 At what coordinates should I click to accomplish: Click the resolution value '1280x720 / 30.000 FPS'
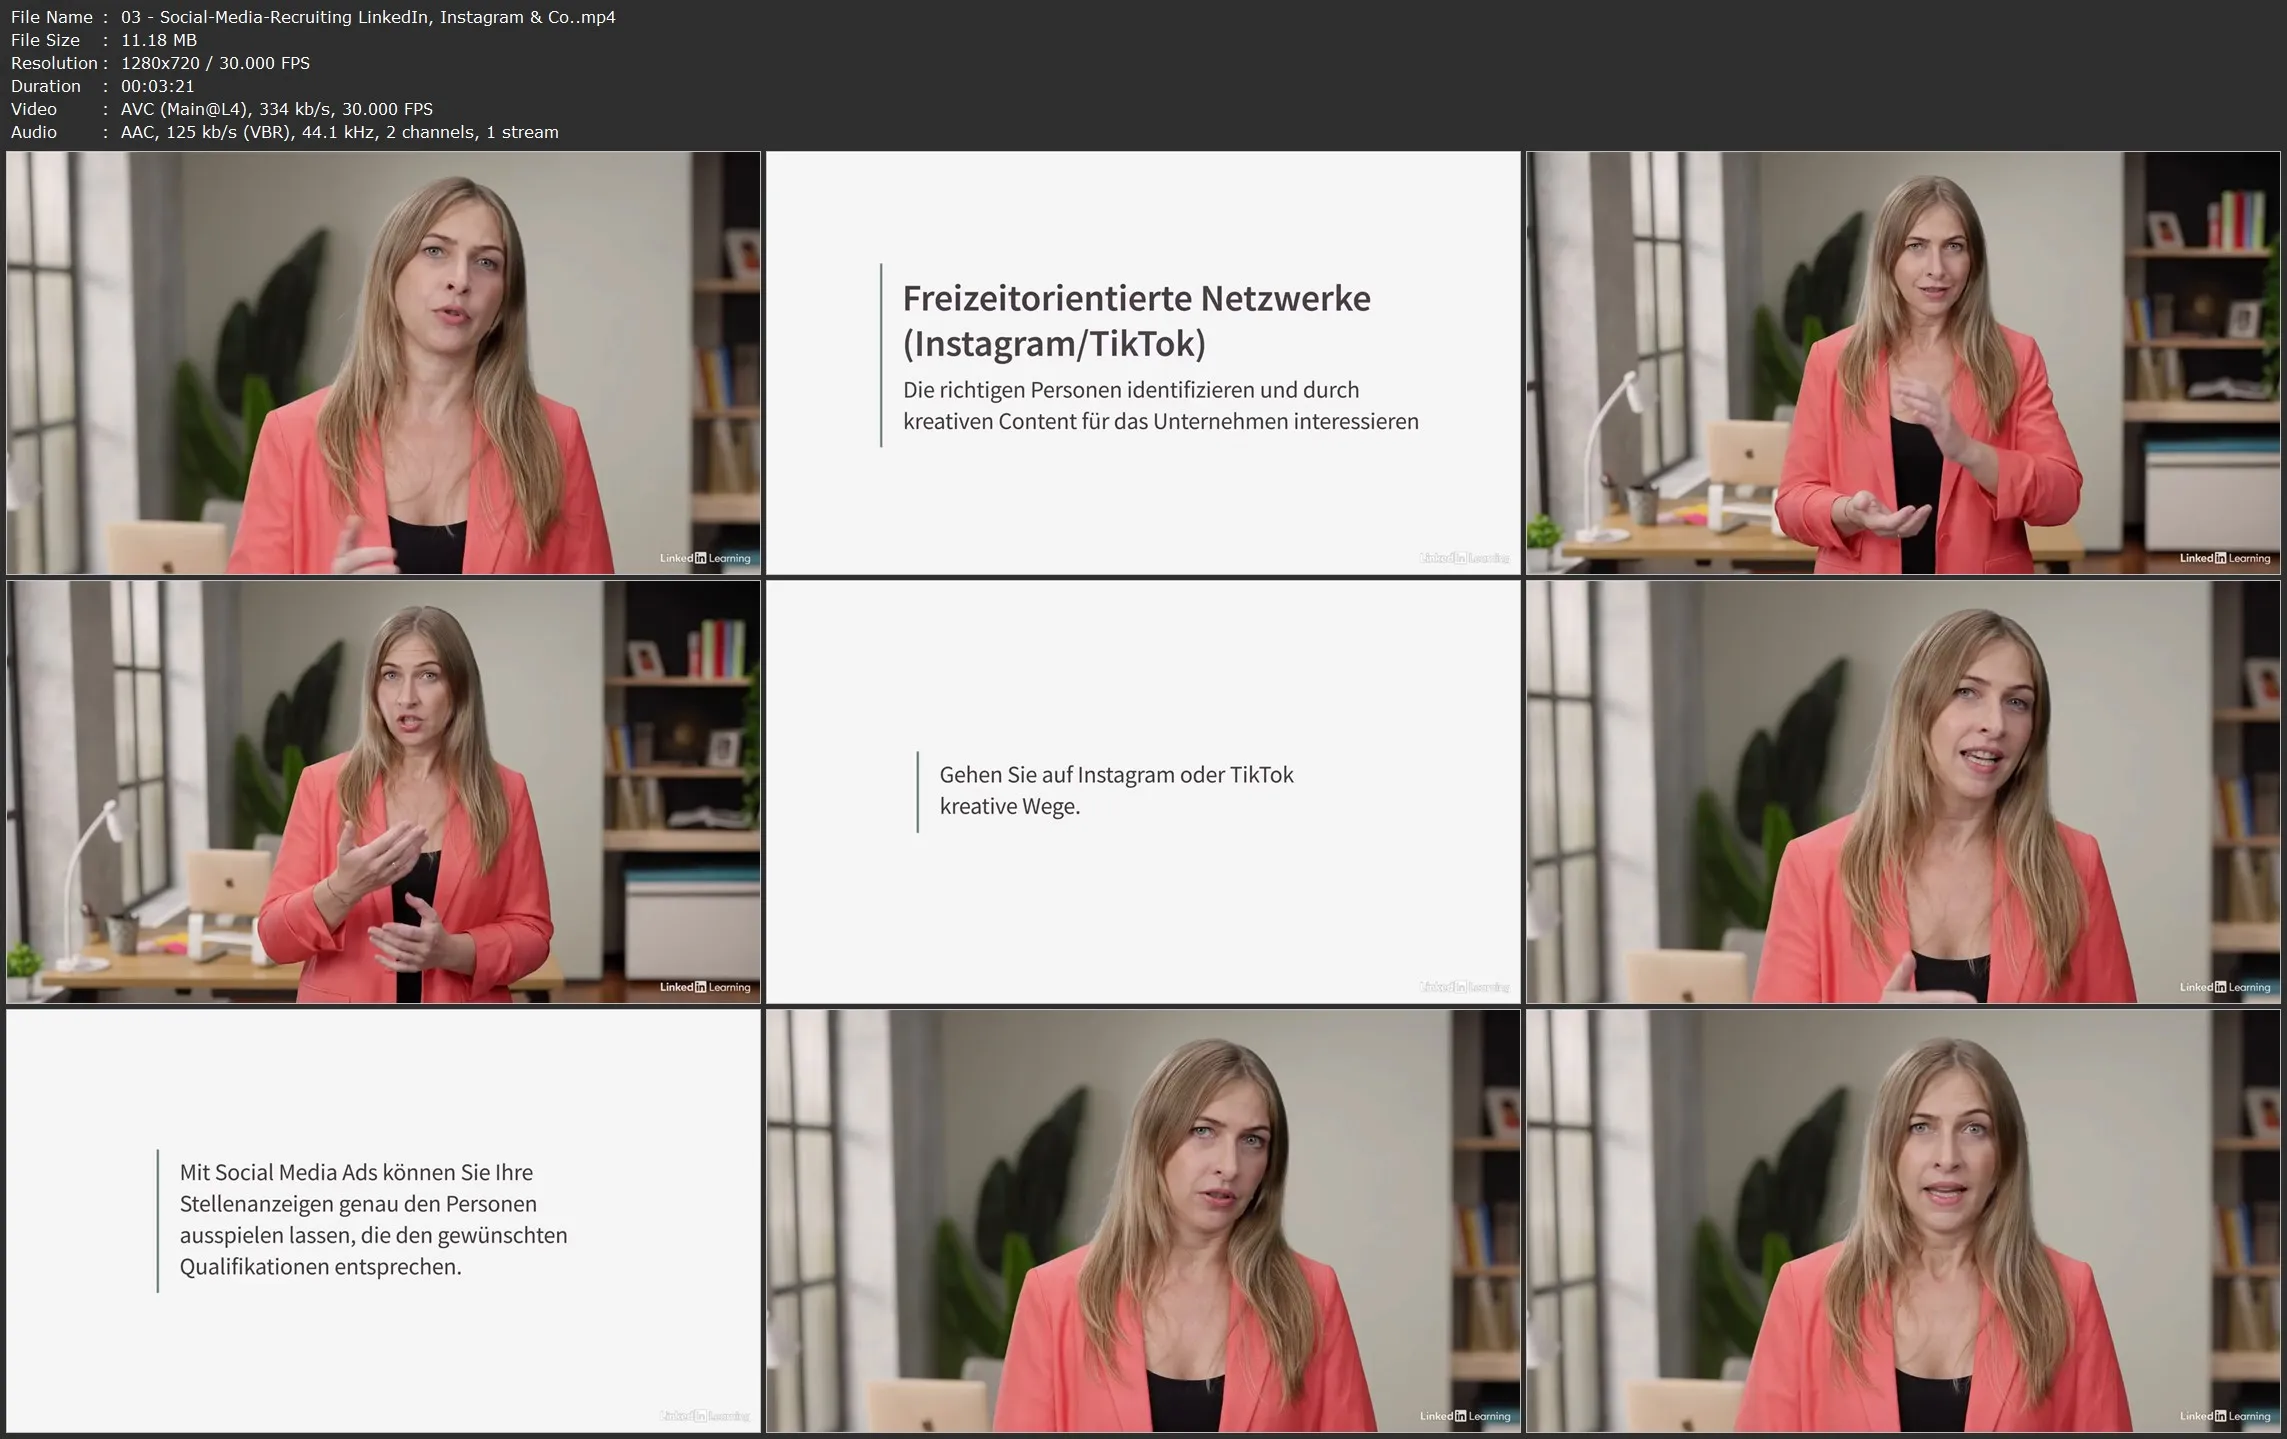tap(215, 63)
